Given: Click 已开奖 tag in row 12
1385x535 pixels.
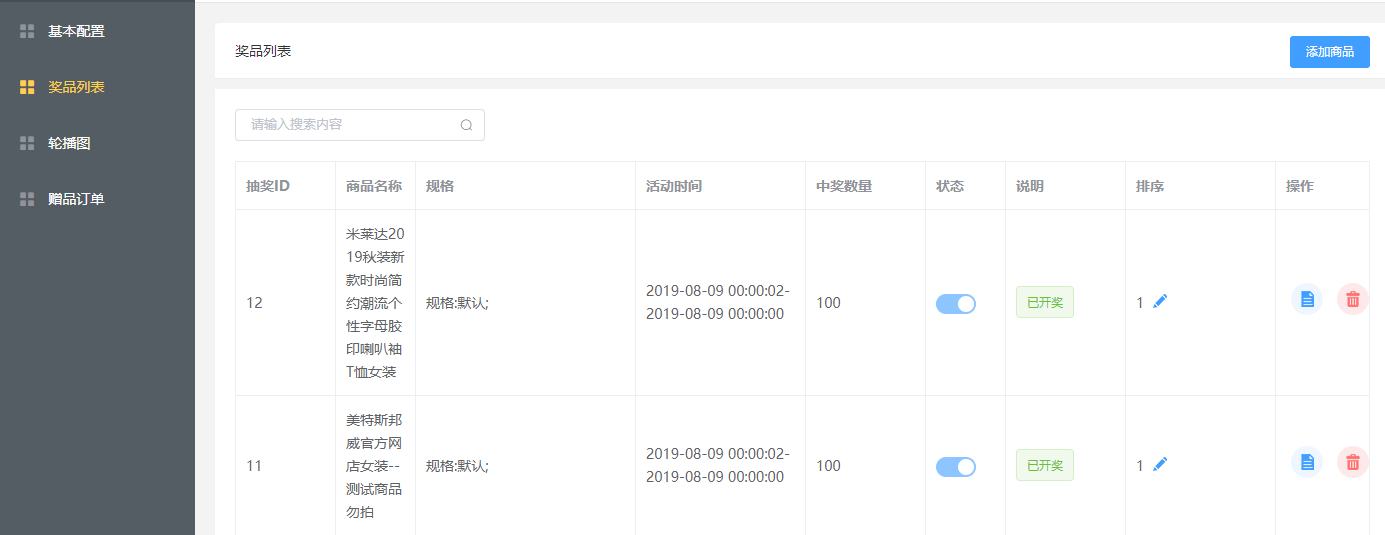Looking at the screenshot, I should pyautogui.click(x=1045, y=302).
